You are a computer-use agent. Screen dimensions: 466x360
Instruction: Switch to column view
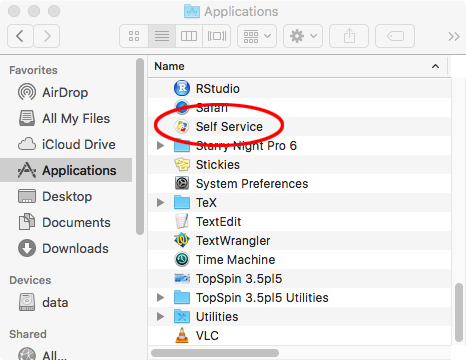pyautogui.click(x=189, y=36)
